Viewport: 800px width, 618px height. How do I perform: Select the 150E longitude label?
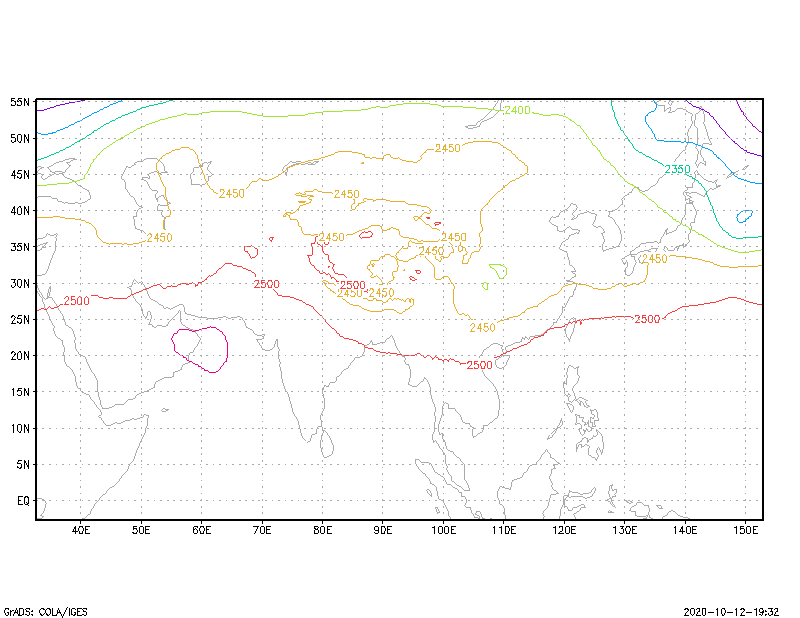(x=745, y=530)
